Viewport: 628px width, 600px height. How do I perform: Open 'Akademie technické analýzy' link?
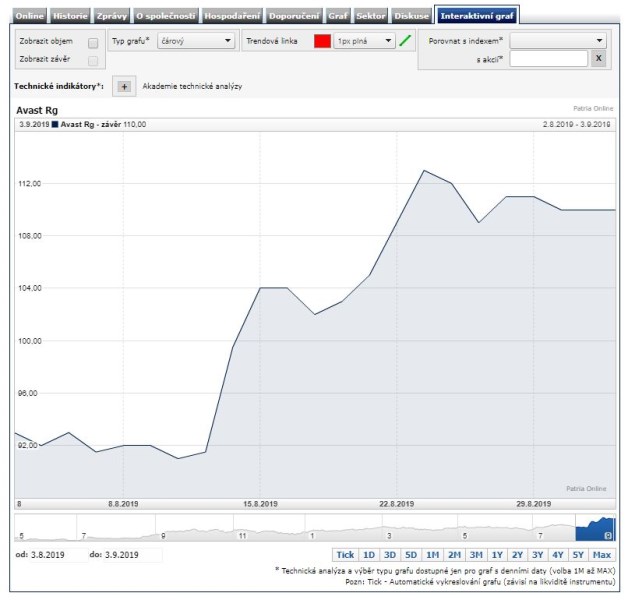pos(192,87)
